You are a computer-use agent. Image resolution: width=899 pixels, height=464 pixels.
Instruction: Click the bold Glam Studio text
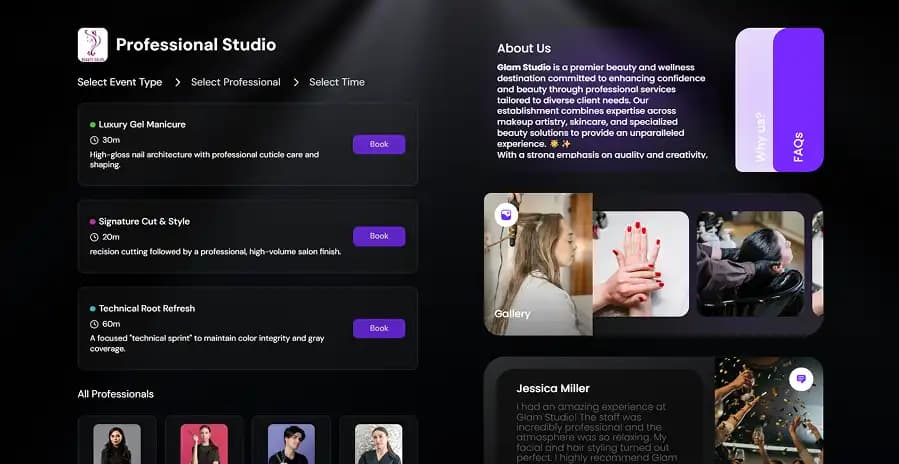pos(524,68)
